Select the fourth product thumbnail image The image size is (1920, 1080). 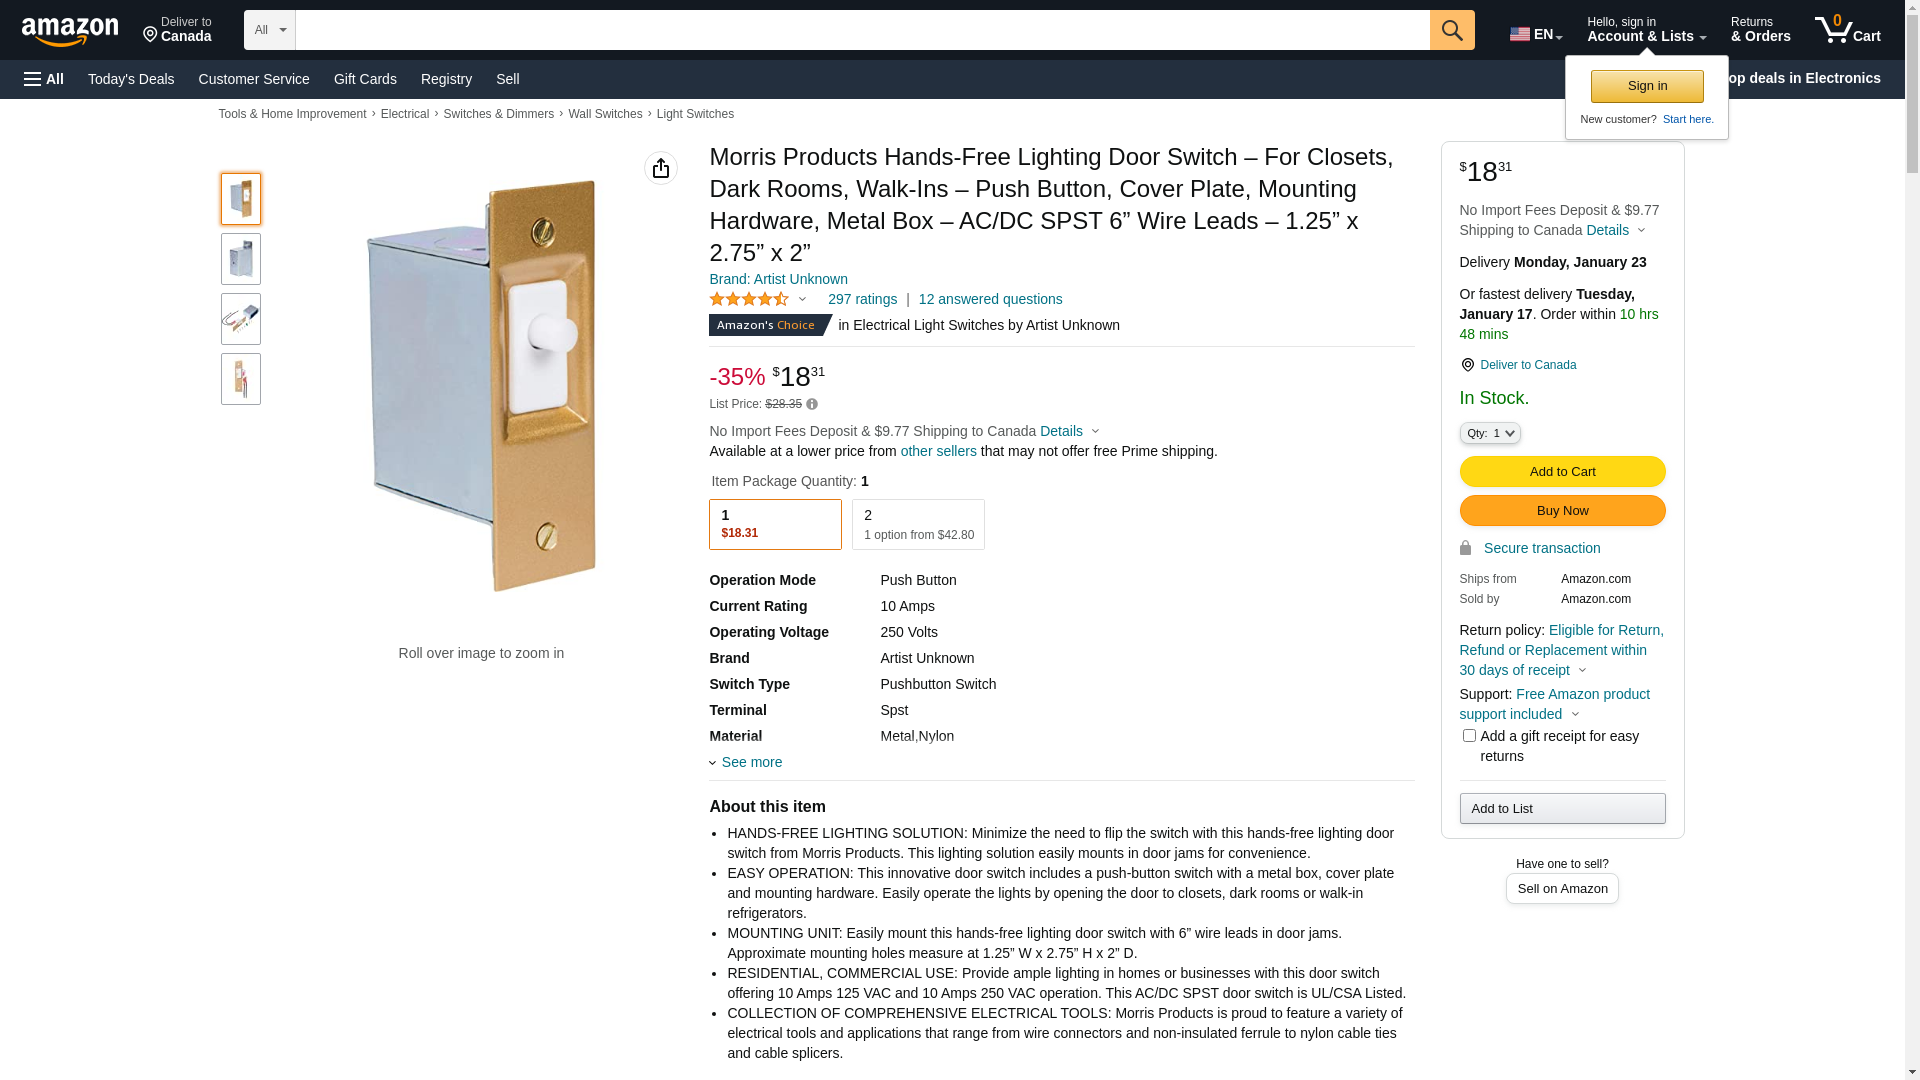click(x=241, y=379)
